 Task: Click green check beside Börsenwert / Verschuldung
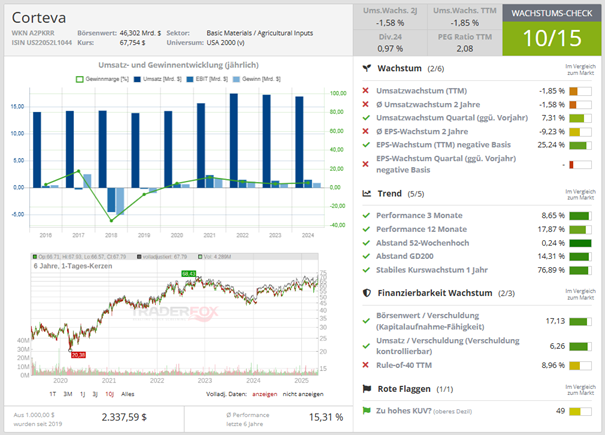[x=366, y=321]
